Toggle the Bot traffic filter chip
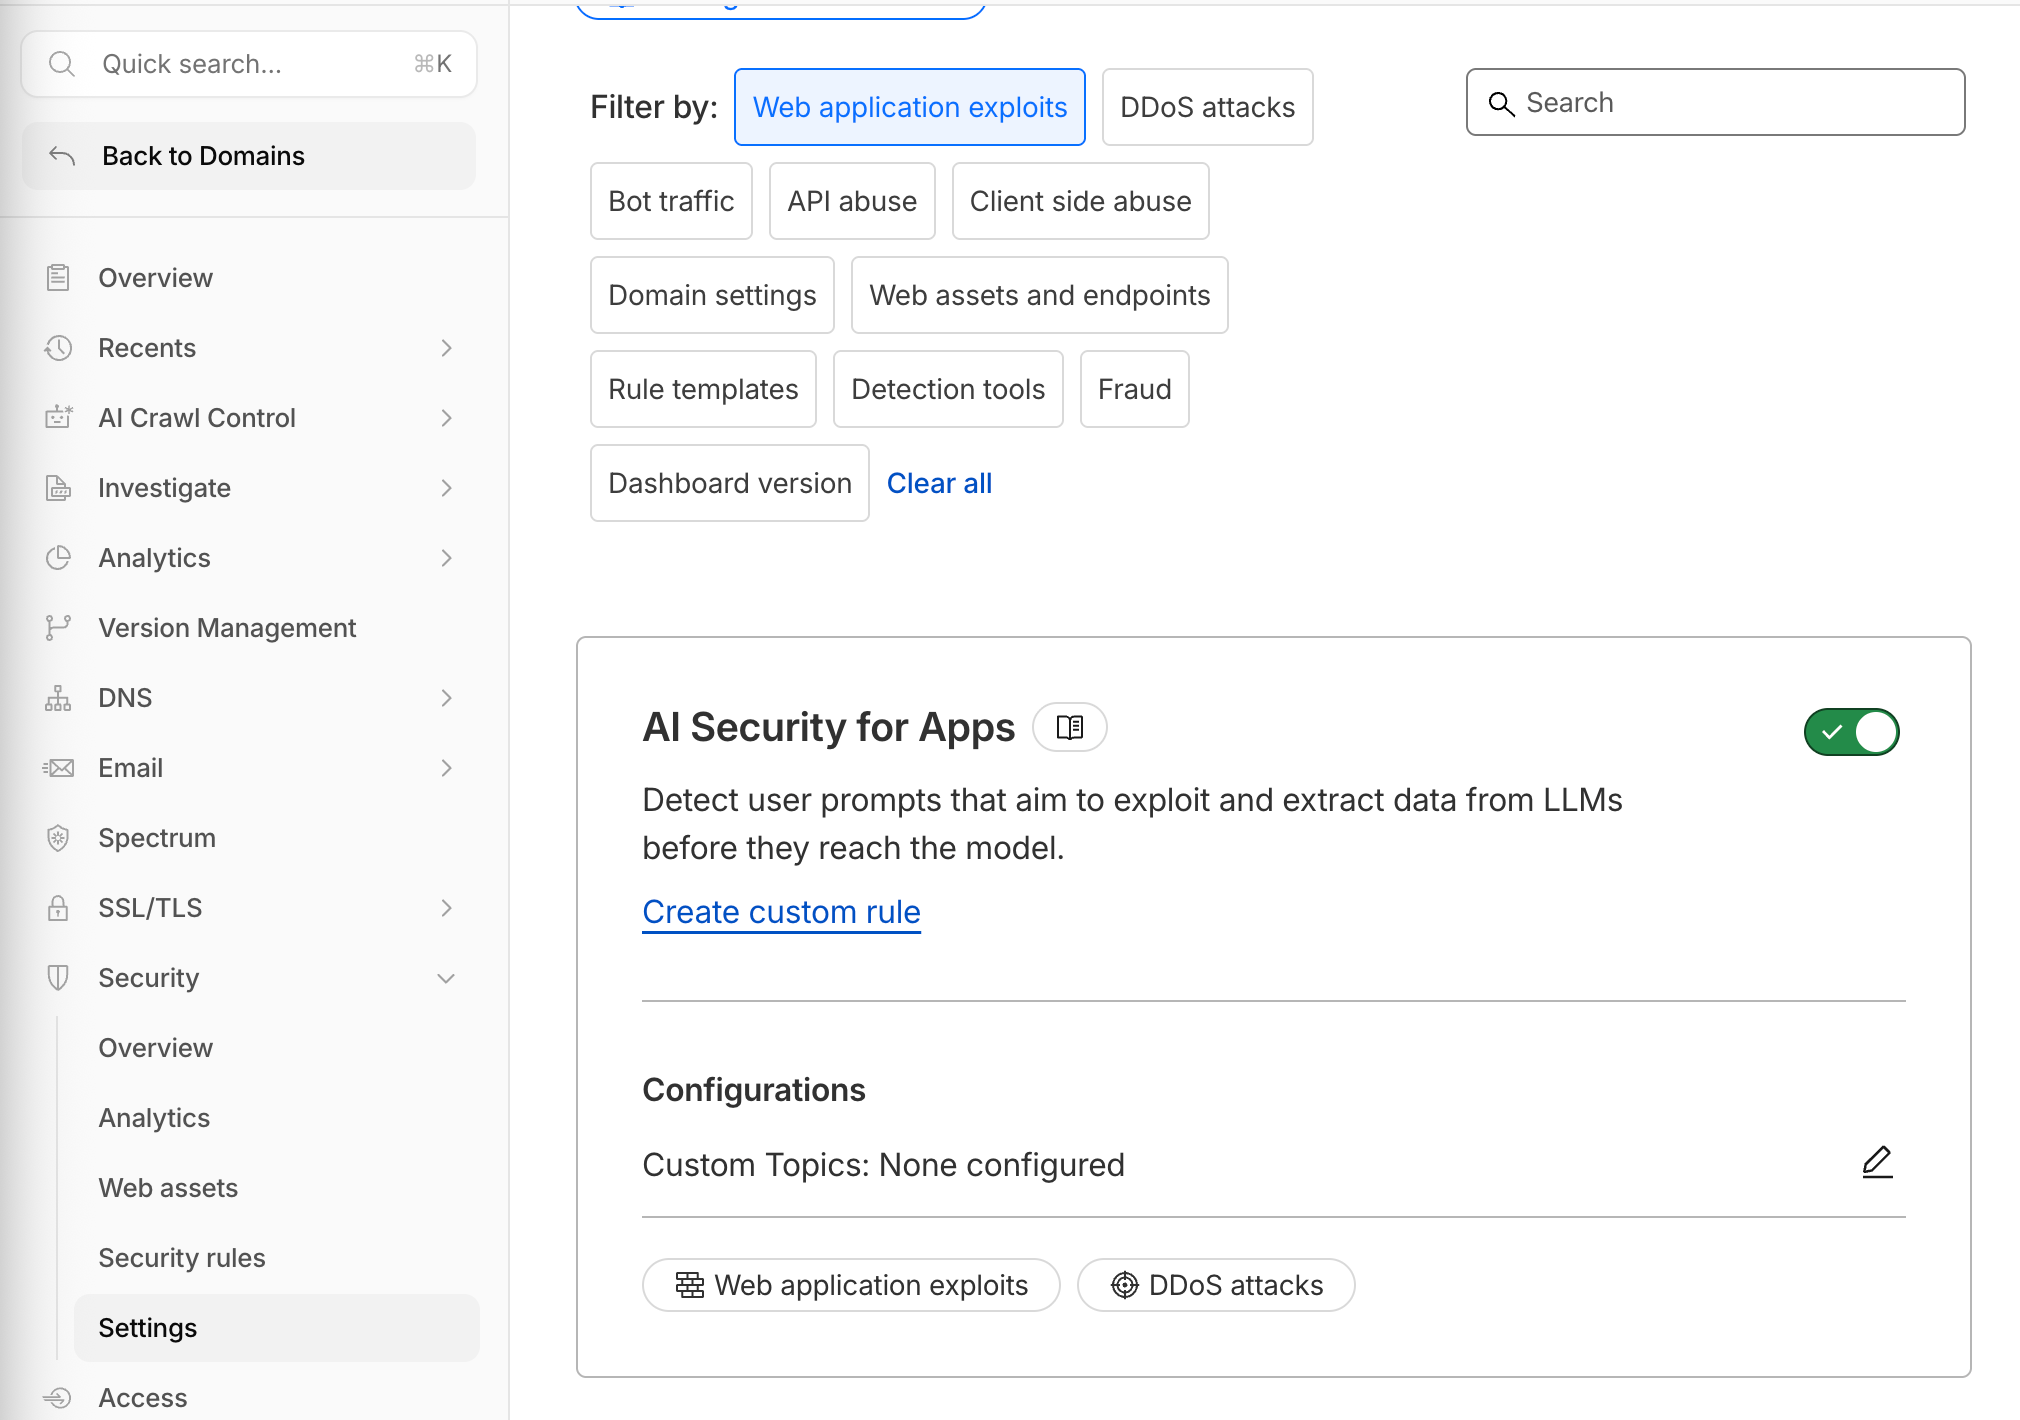 tap(671, 201)
